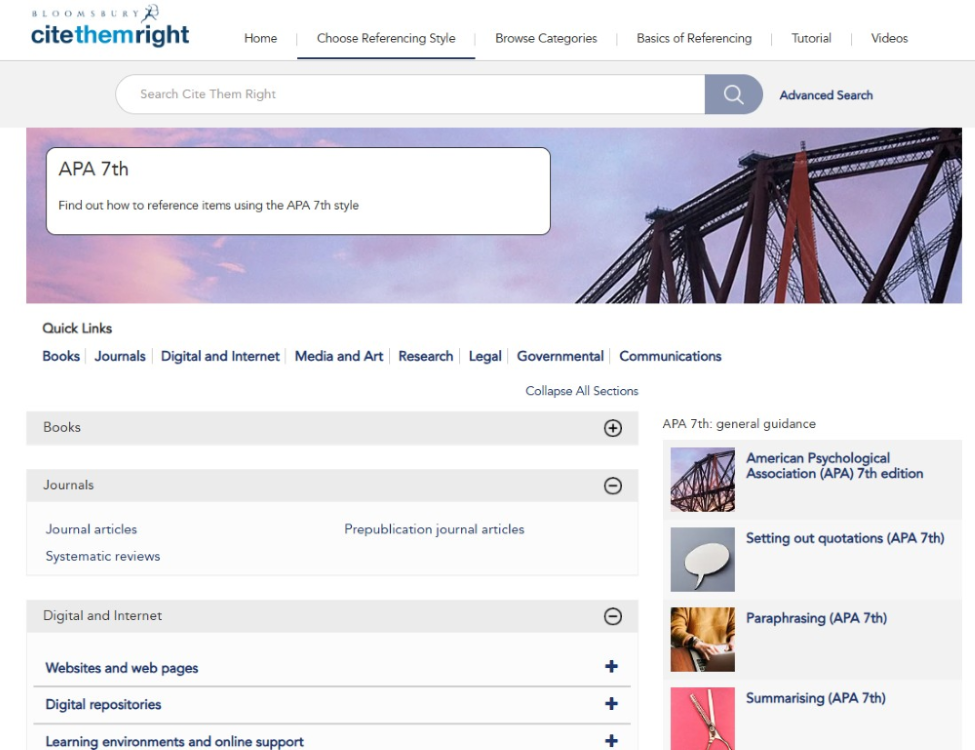Click the Digital and Internet header label
The width and height of the screenshot is (975, 750).
[103, 616]
